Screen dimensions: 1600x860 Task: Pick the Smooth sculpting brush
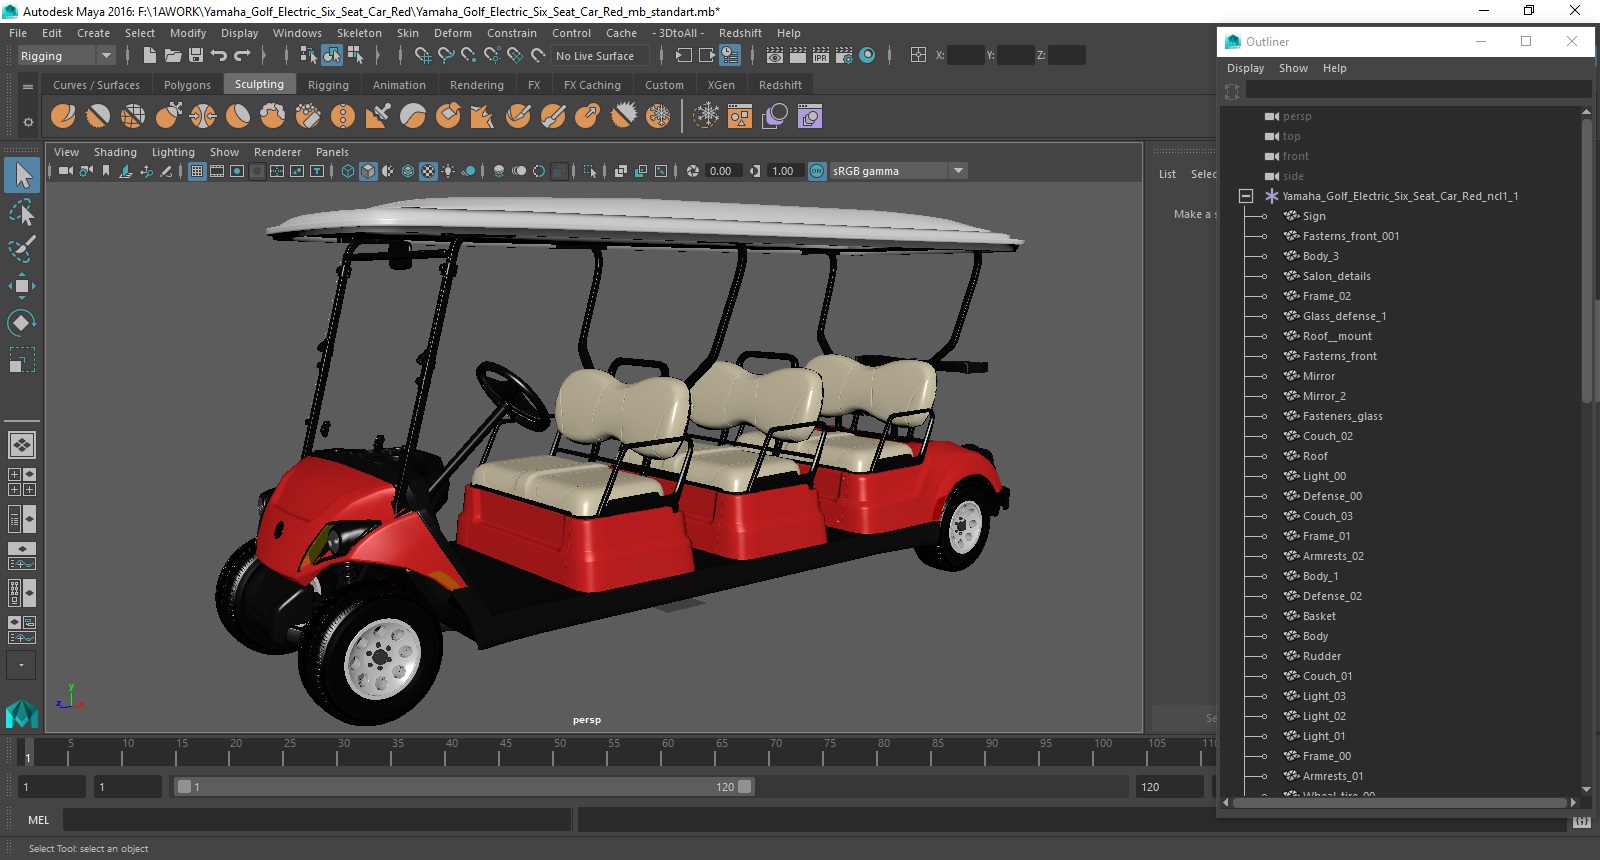98,116
